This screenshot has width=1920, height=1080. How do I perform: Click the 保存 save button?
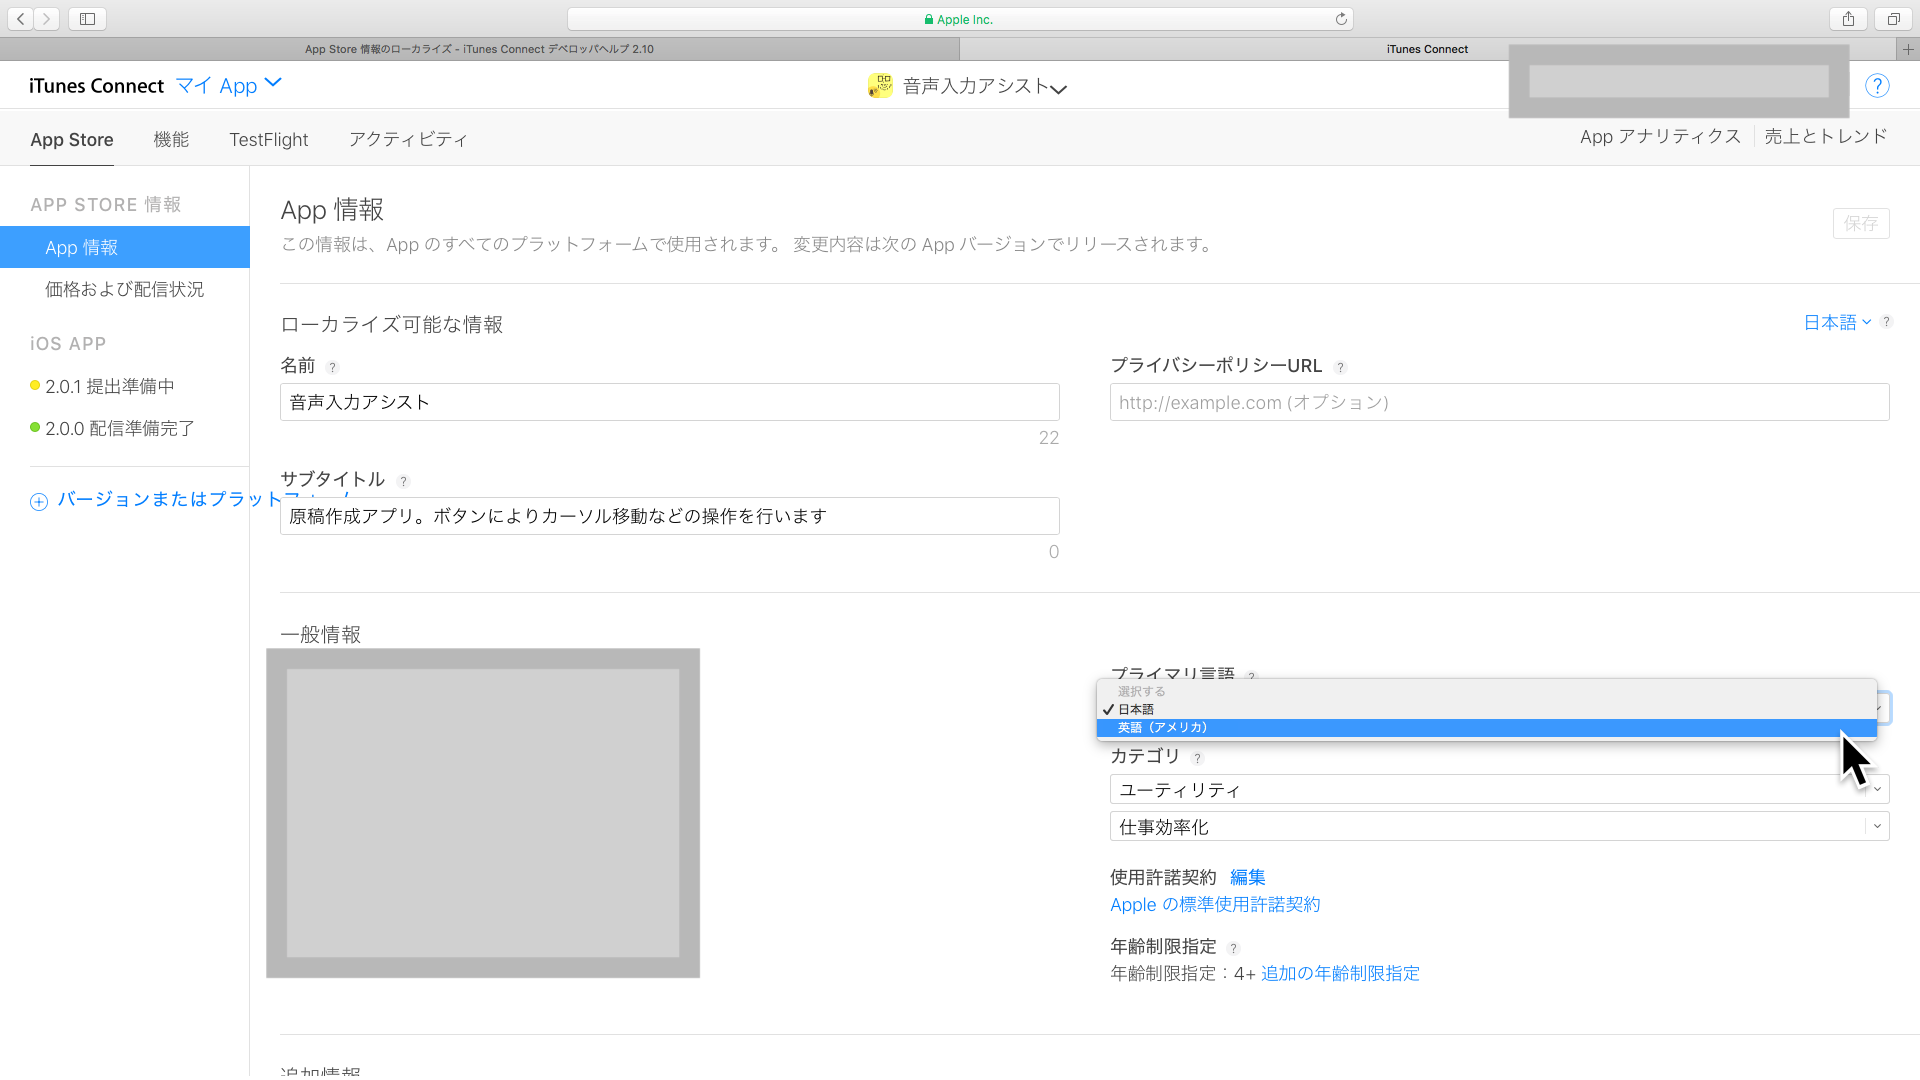[1861, 223]
